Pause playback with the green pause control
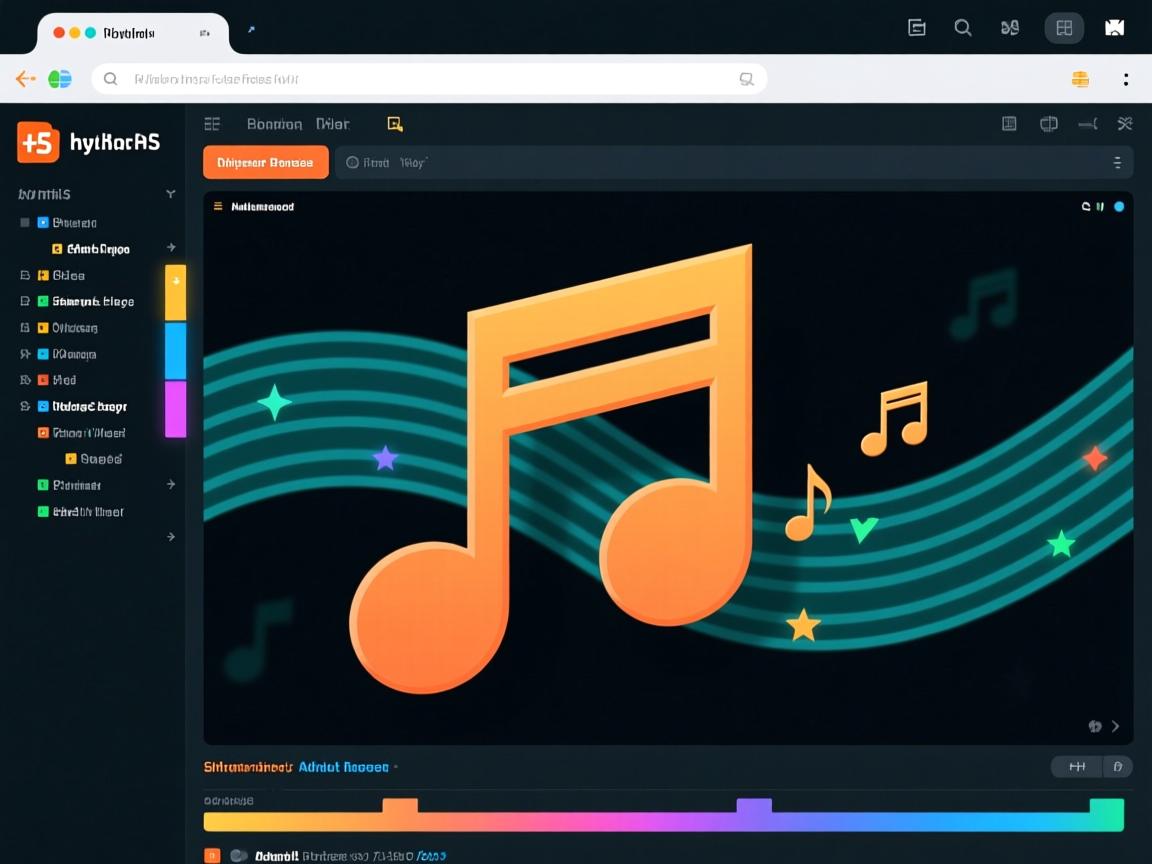Screen dimensions: 1152x864 (1101, 206)
